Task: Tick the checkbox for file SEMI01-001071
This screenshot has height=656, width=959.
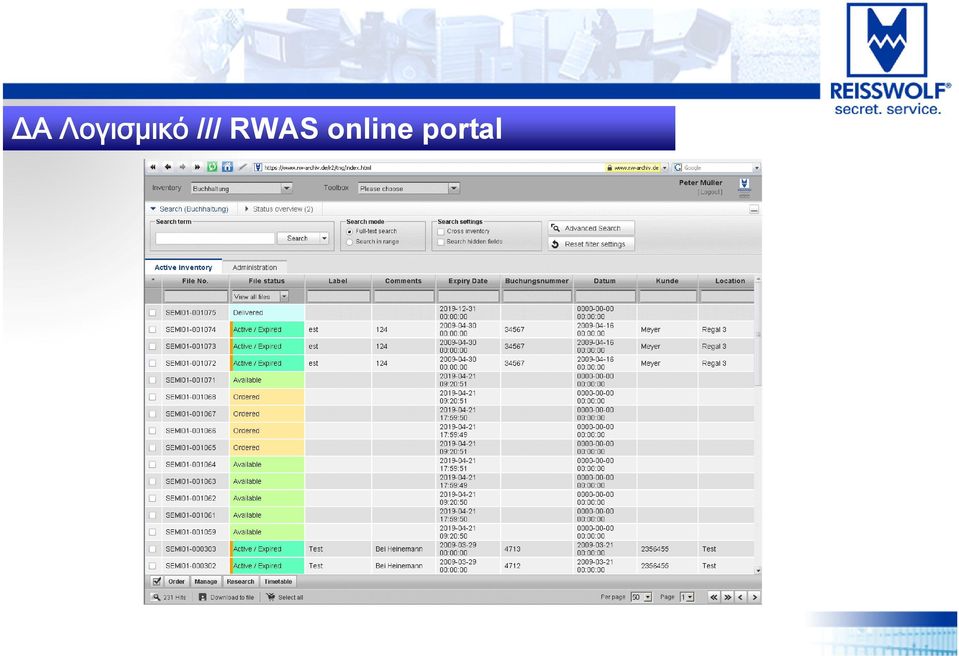Action: pos(153,380)
